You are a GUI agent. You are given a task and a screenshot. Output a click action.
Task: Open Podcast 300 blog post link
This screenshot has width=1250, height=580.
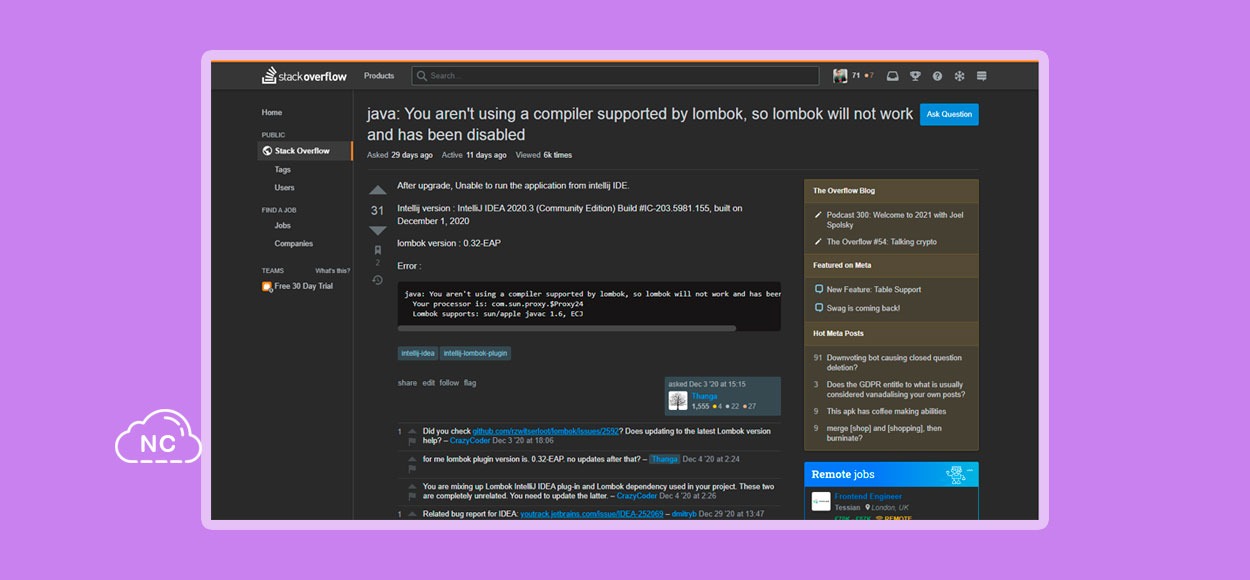pos(895,220)
